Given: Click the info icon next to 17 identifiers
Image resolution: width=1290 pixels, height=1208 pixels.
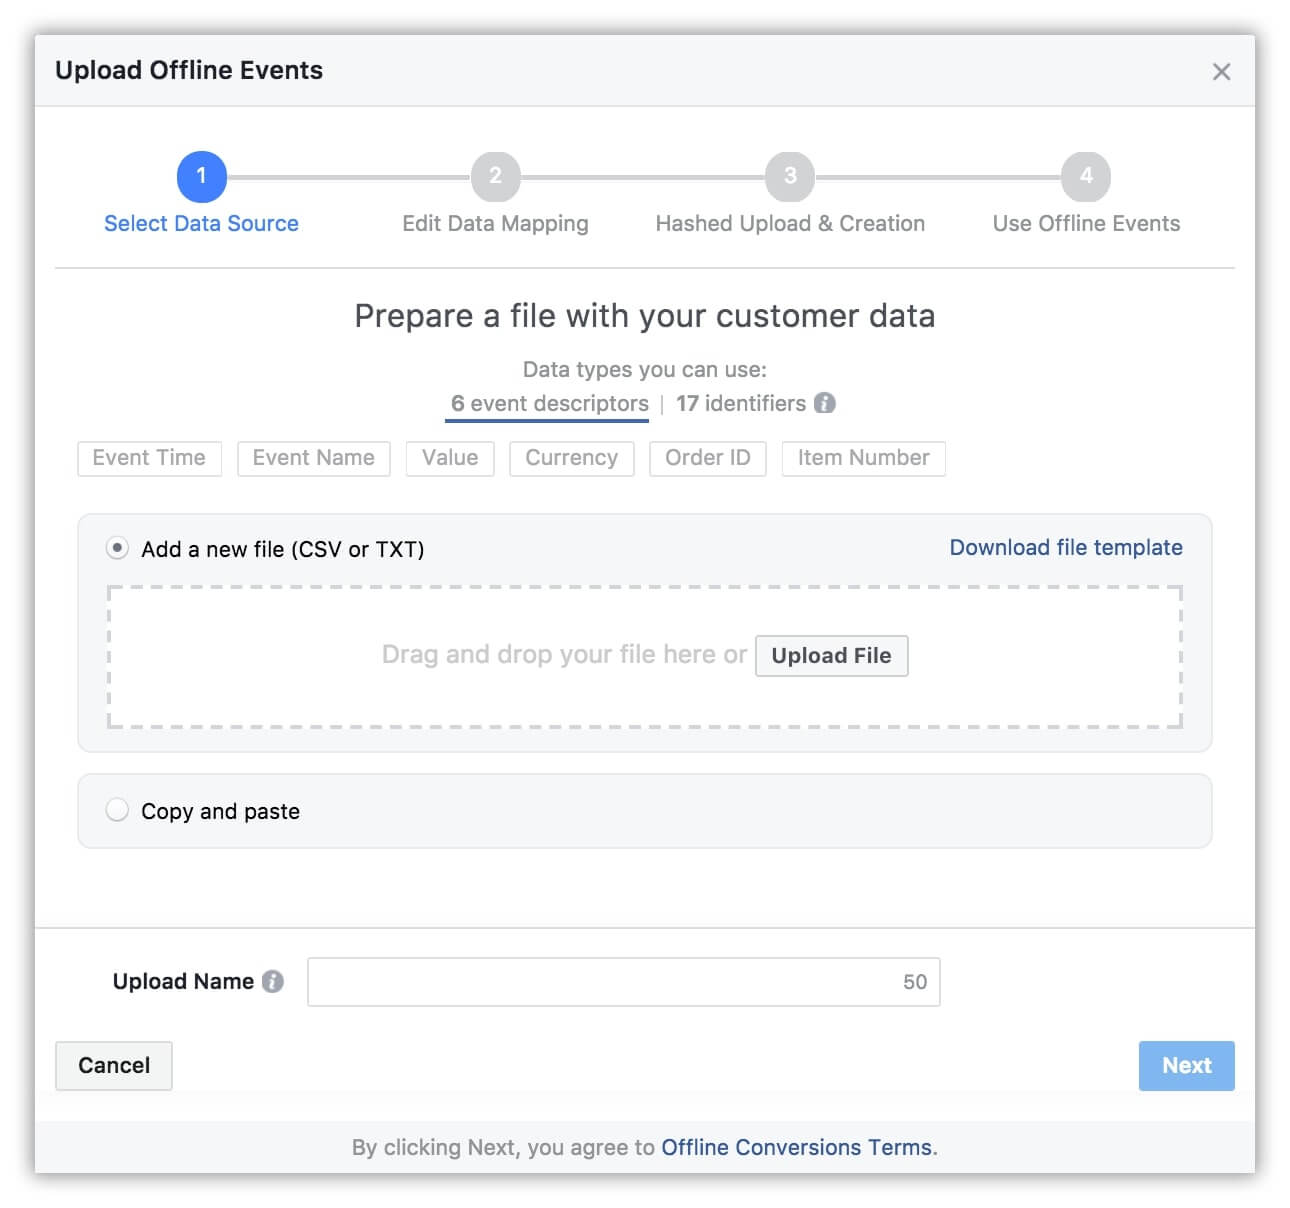Looking at the screenshot, I should point(824,403).
